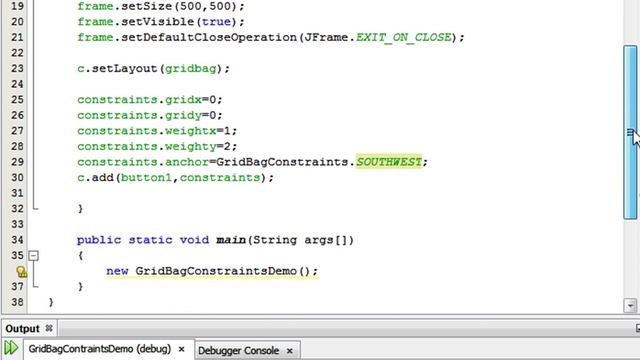640x360 pixels.
Task: Click the highlighted SOUTHWEST constant
Action: 389,162
